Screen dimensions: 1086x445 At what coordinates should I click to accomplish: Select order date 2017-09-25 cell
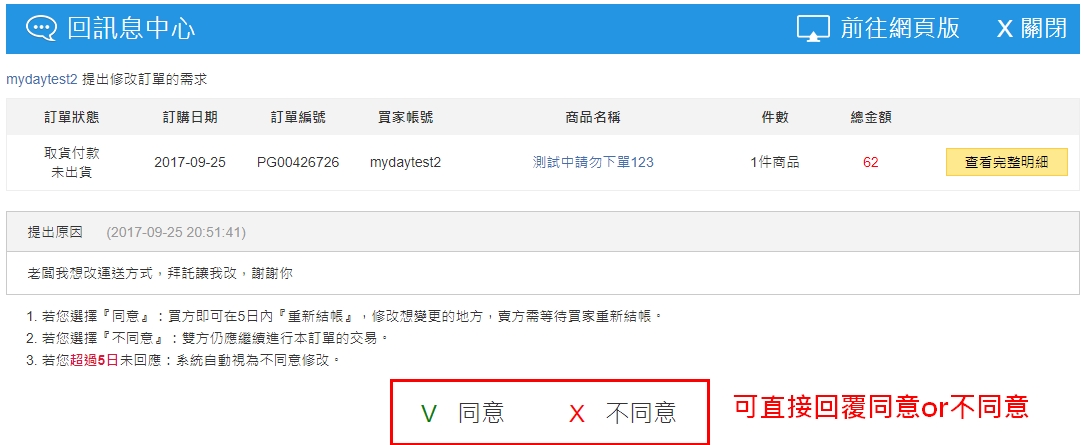(190, 163)
